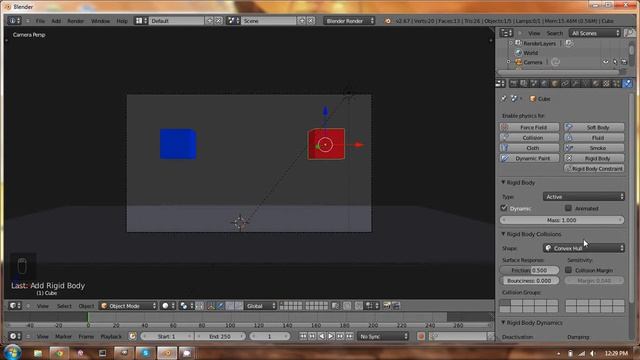Screen dimensions: 640x360
Task: Click the Mass value slider
Action: 562,220
